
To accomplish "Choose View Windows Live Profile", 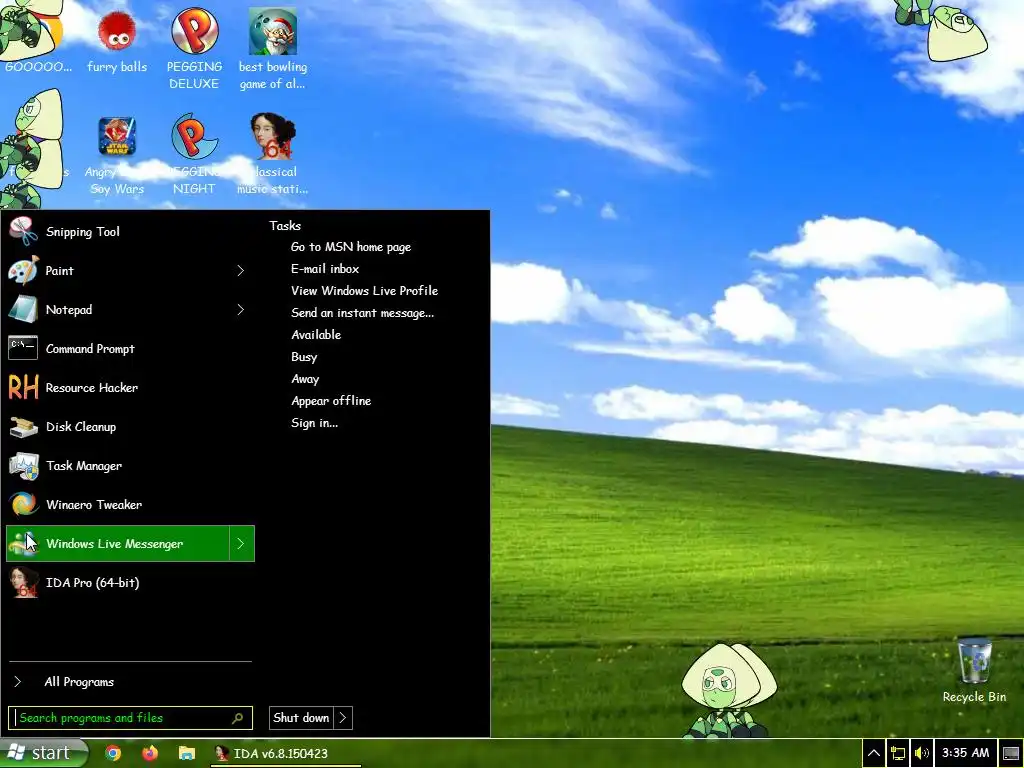I will click(x=364, y=291).
